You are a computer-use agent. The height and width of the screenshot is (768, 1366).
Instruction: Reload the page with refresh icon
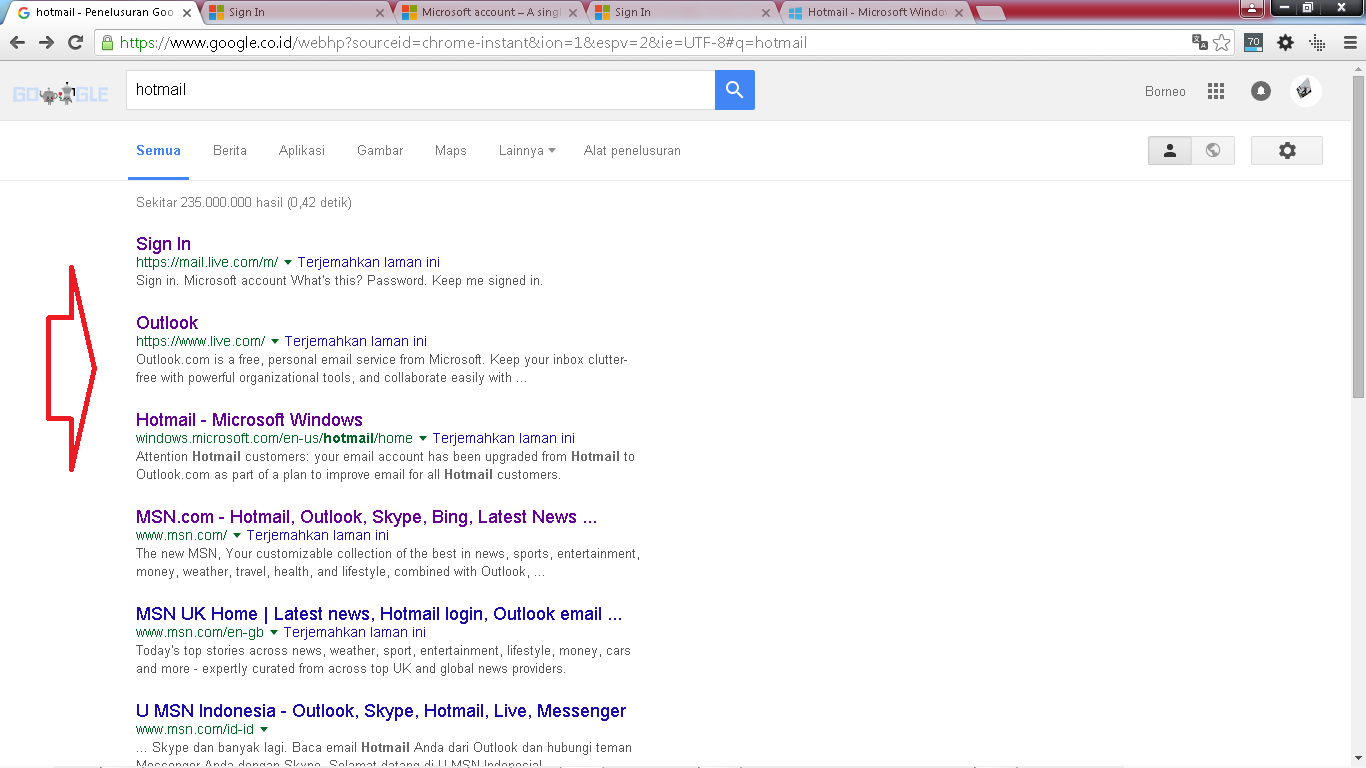click(75, 43)
